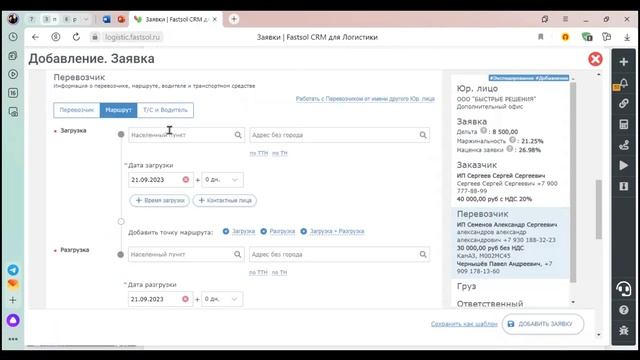
Task: Click loading 'по ТТН' link
Action: (259, 153)
